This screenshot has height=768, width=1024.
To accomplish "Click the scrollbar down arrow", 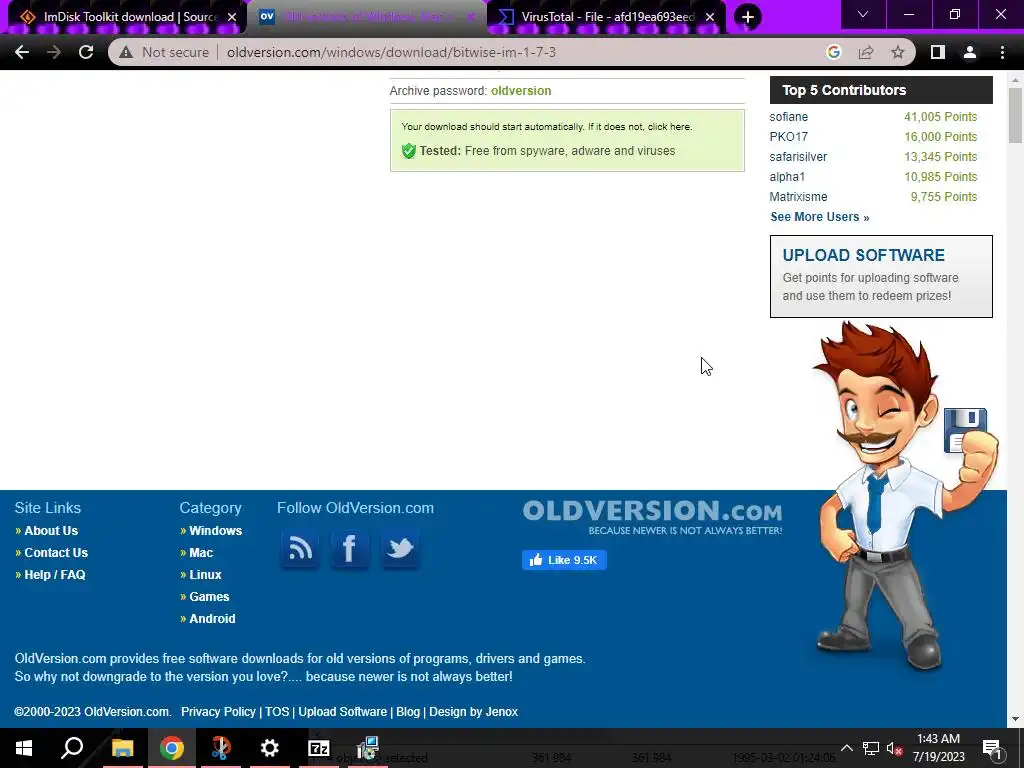I will (1016, 720).
